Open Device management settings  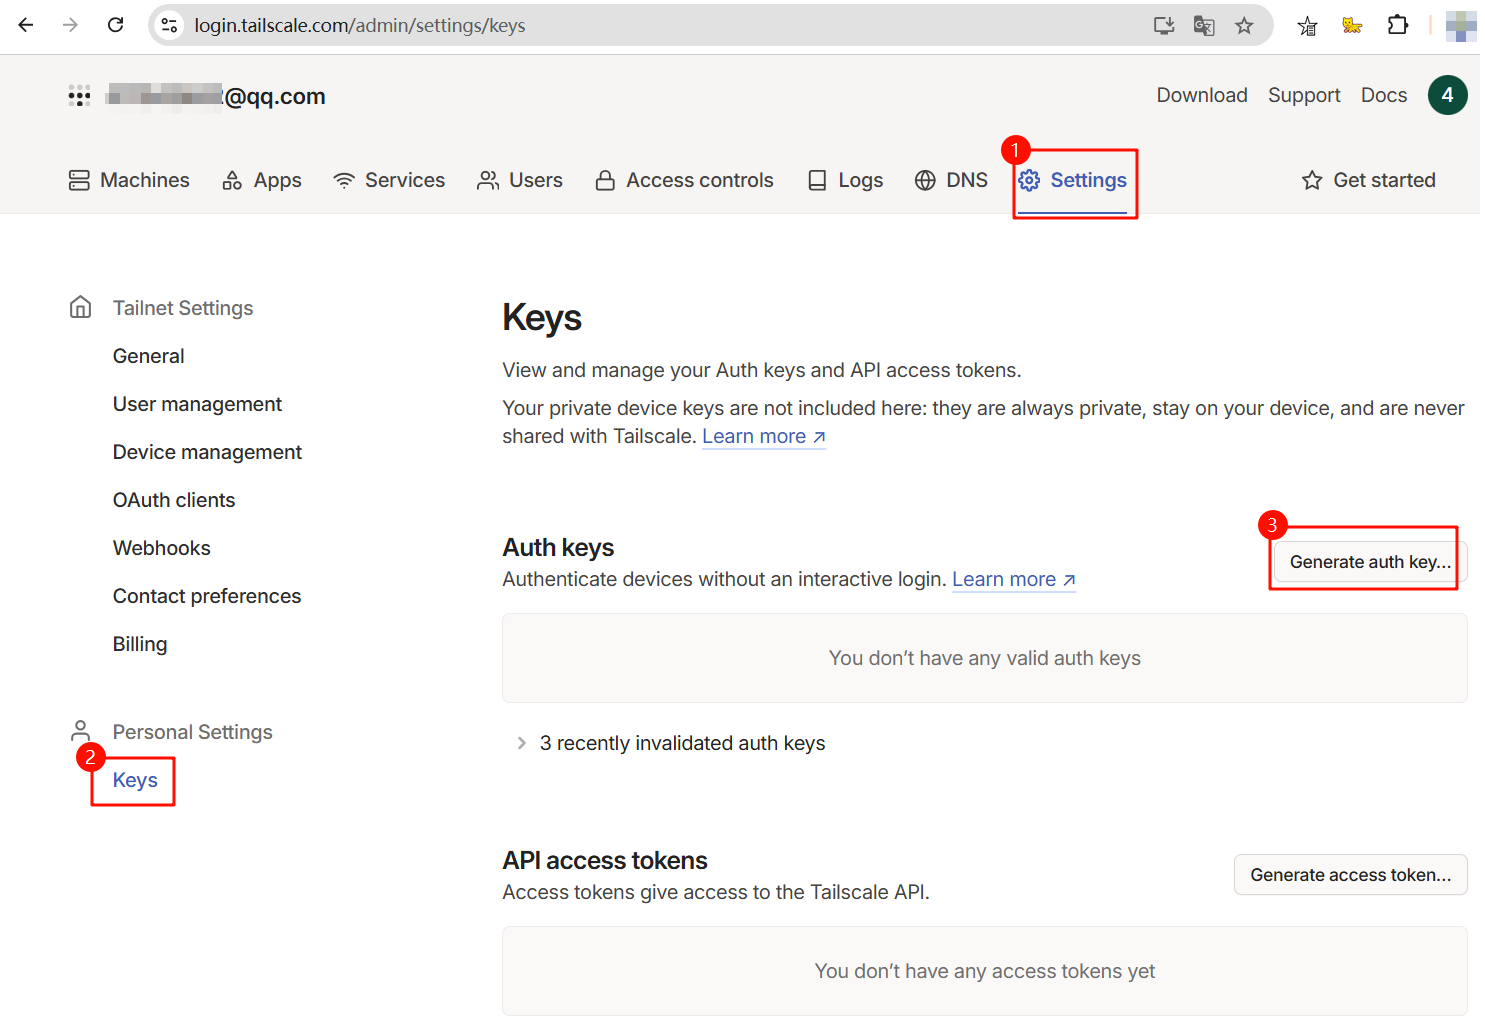click(207, 452)
